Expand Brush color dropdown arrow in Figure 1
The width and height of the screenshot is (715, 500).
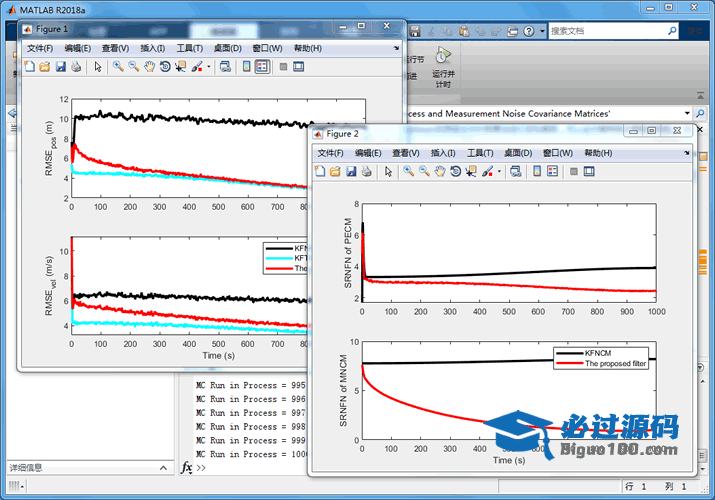208,67
